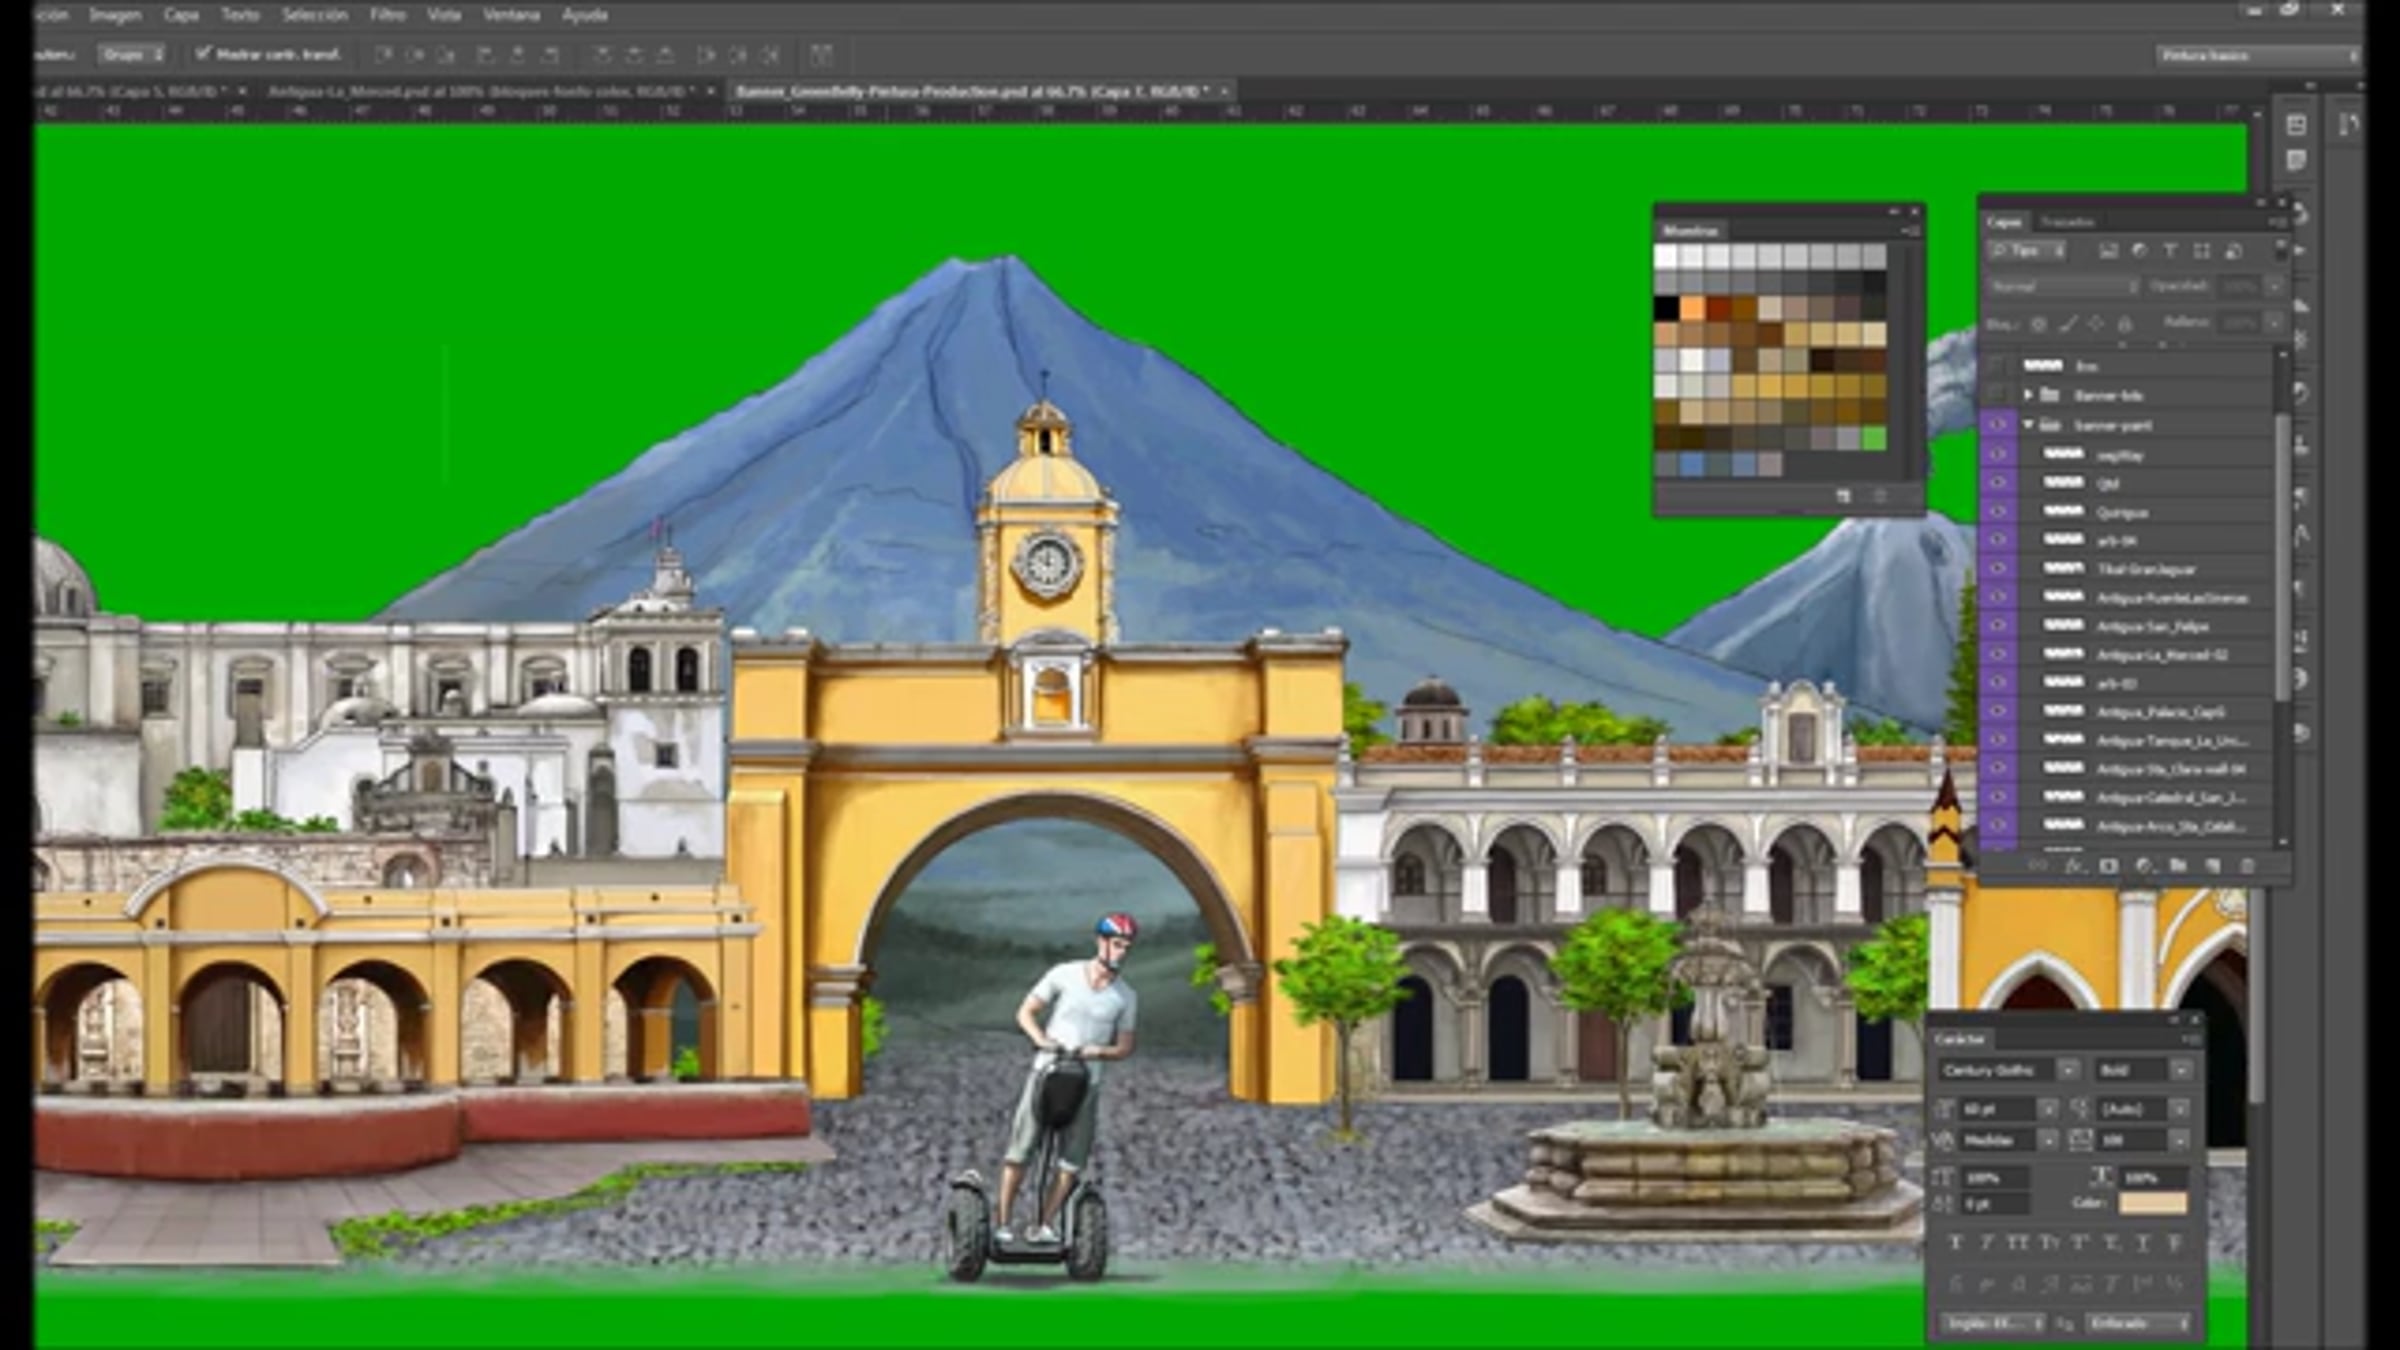Open the Century Gothic font dropdown
Viewport: 2400px width, 1350px height.
coord(2067,1070)
